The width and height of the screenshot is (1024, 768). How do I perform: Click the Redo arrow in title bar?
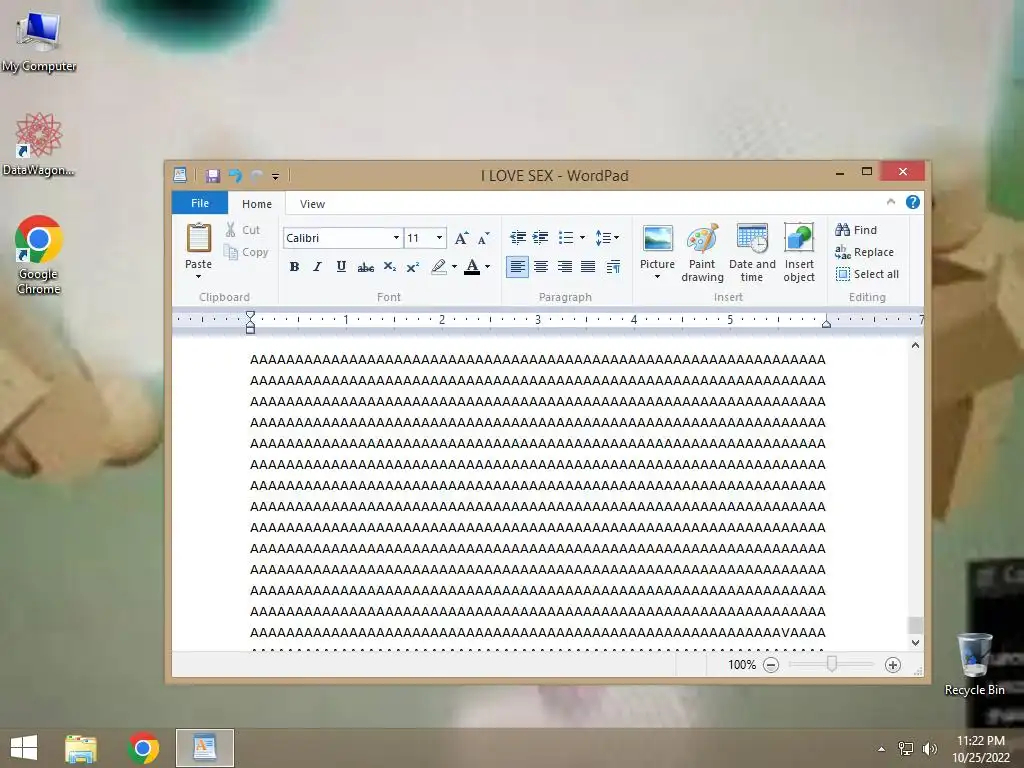pos(257,176)
